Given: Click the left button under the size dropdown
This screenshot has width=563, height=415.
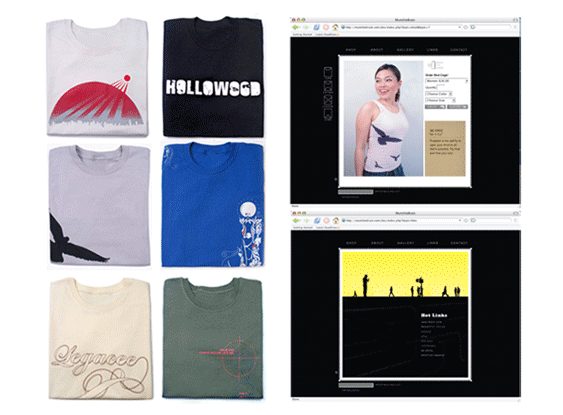Looking at the screenshot, I should (435, 107).
